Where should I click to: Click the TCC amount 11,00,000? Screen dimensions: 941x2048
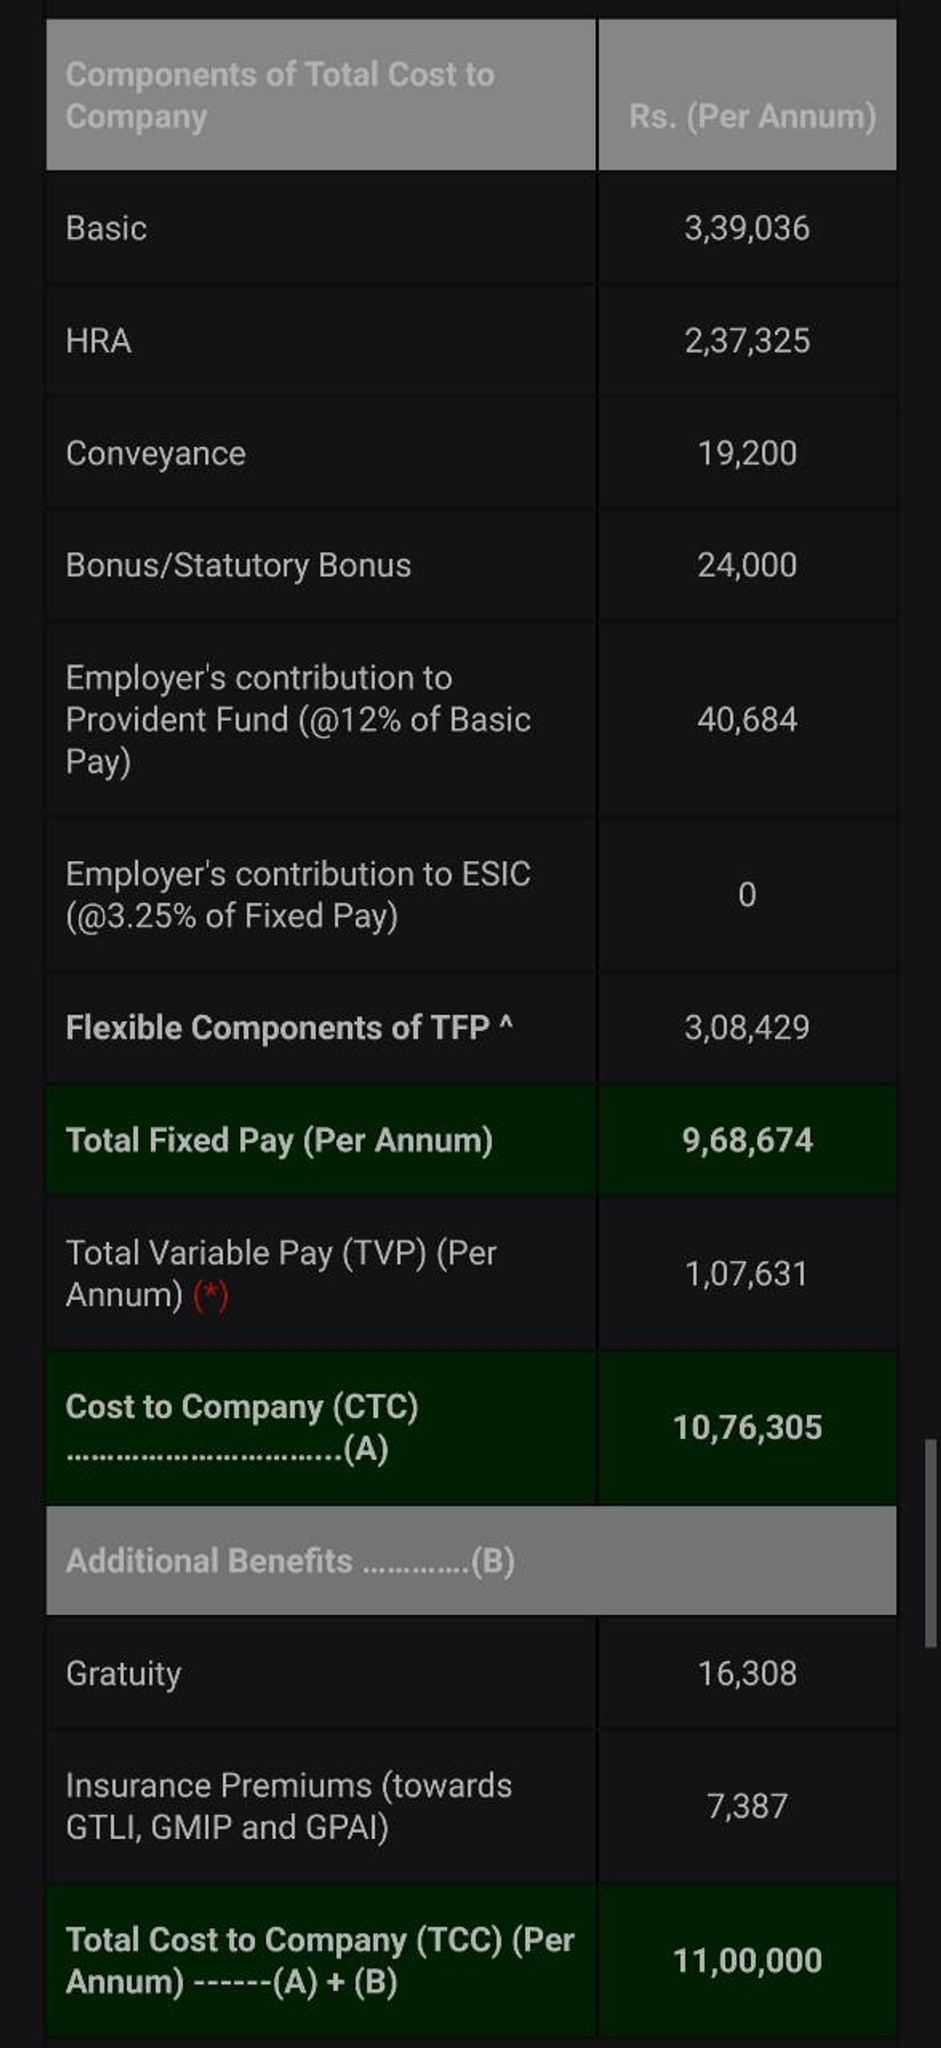click(x=747, y=1961)
